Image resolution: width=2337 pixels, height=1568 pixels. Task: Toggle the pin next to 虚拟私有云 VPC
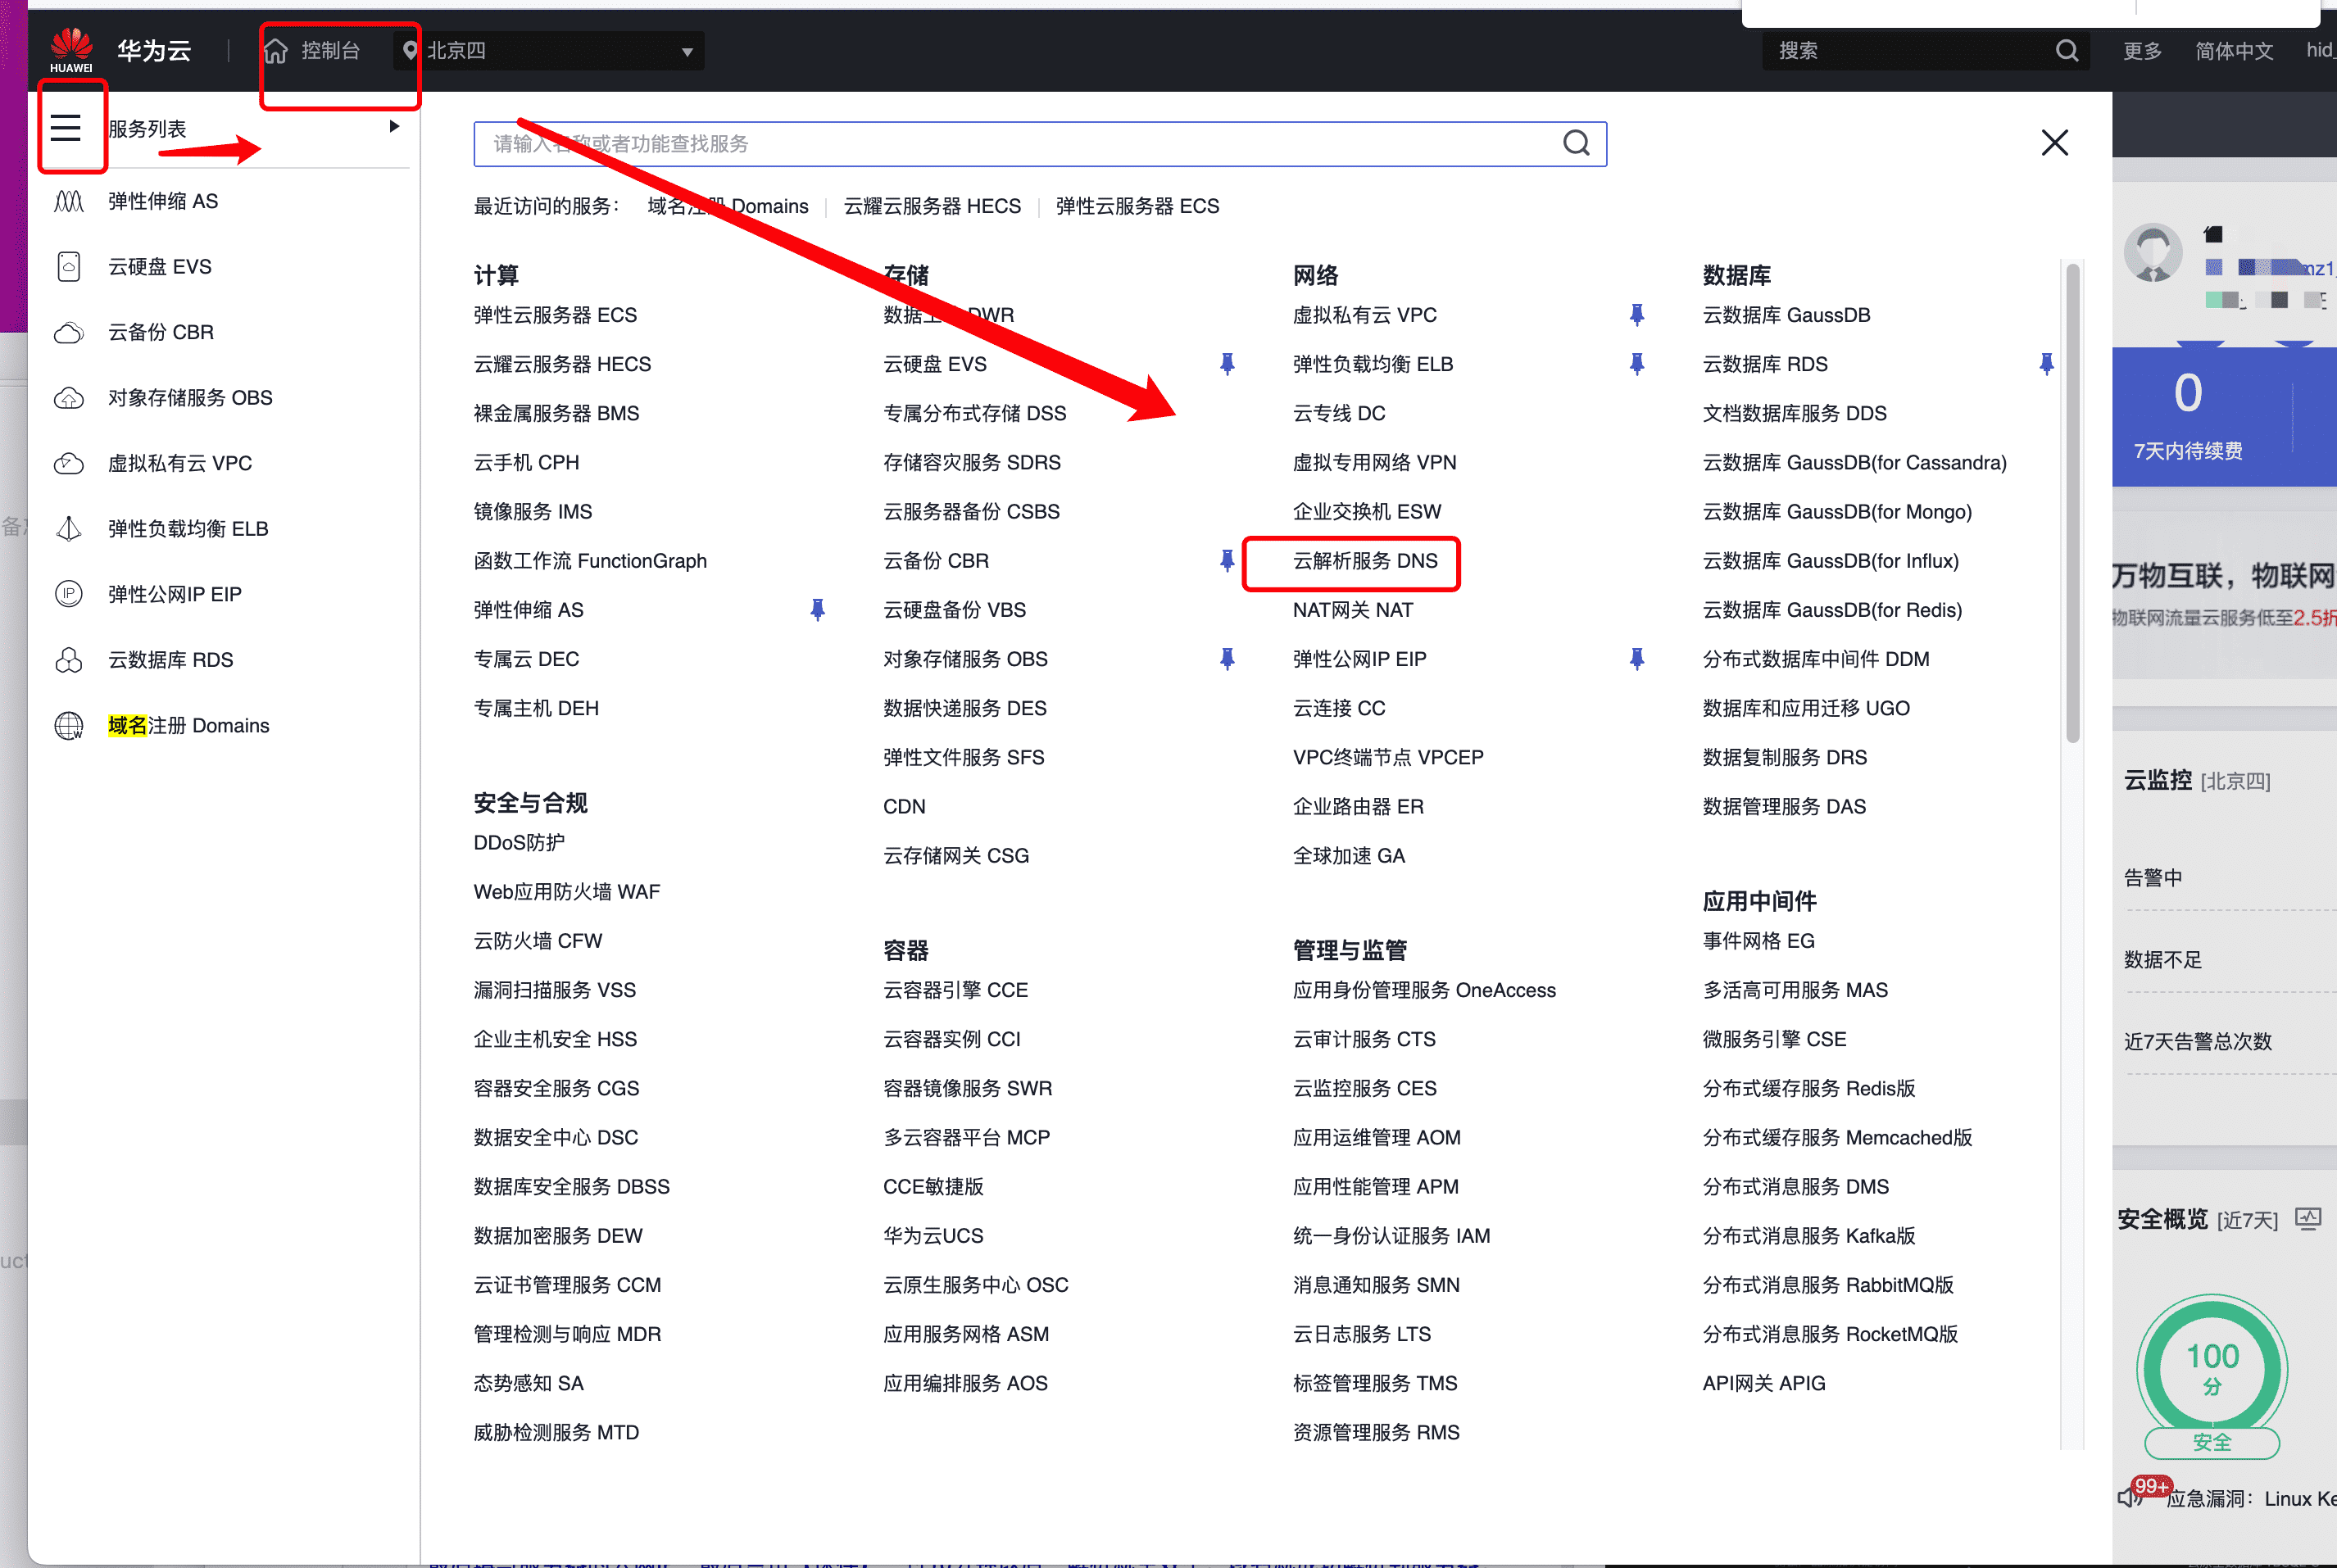1637,314
